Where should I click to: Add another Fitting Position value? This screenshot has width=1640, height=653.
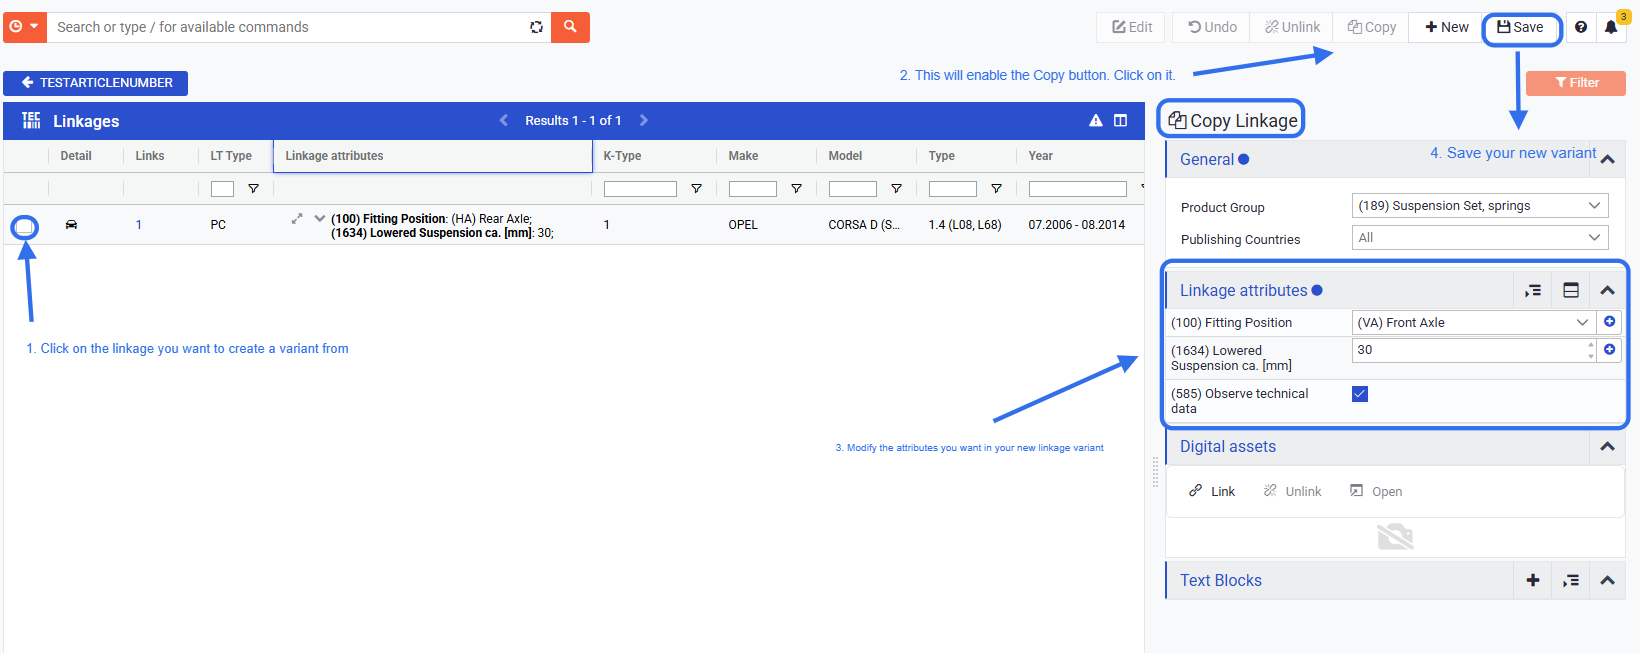click(1609, 322)
